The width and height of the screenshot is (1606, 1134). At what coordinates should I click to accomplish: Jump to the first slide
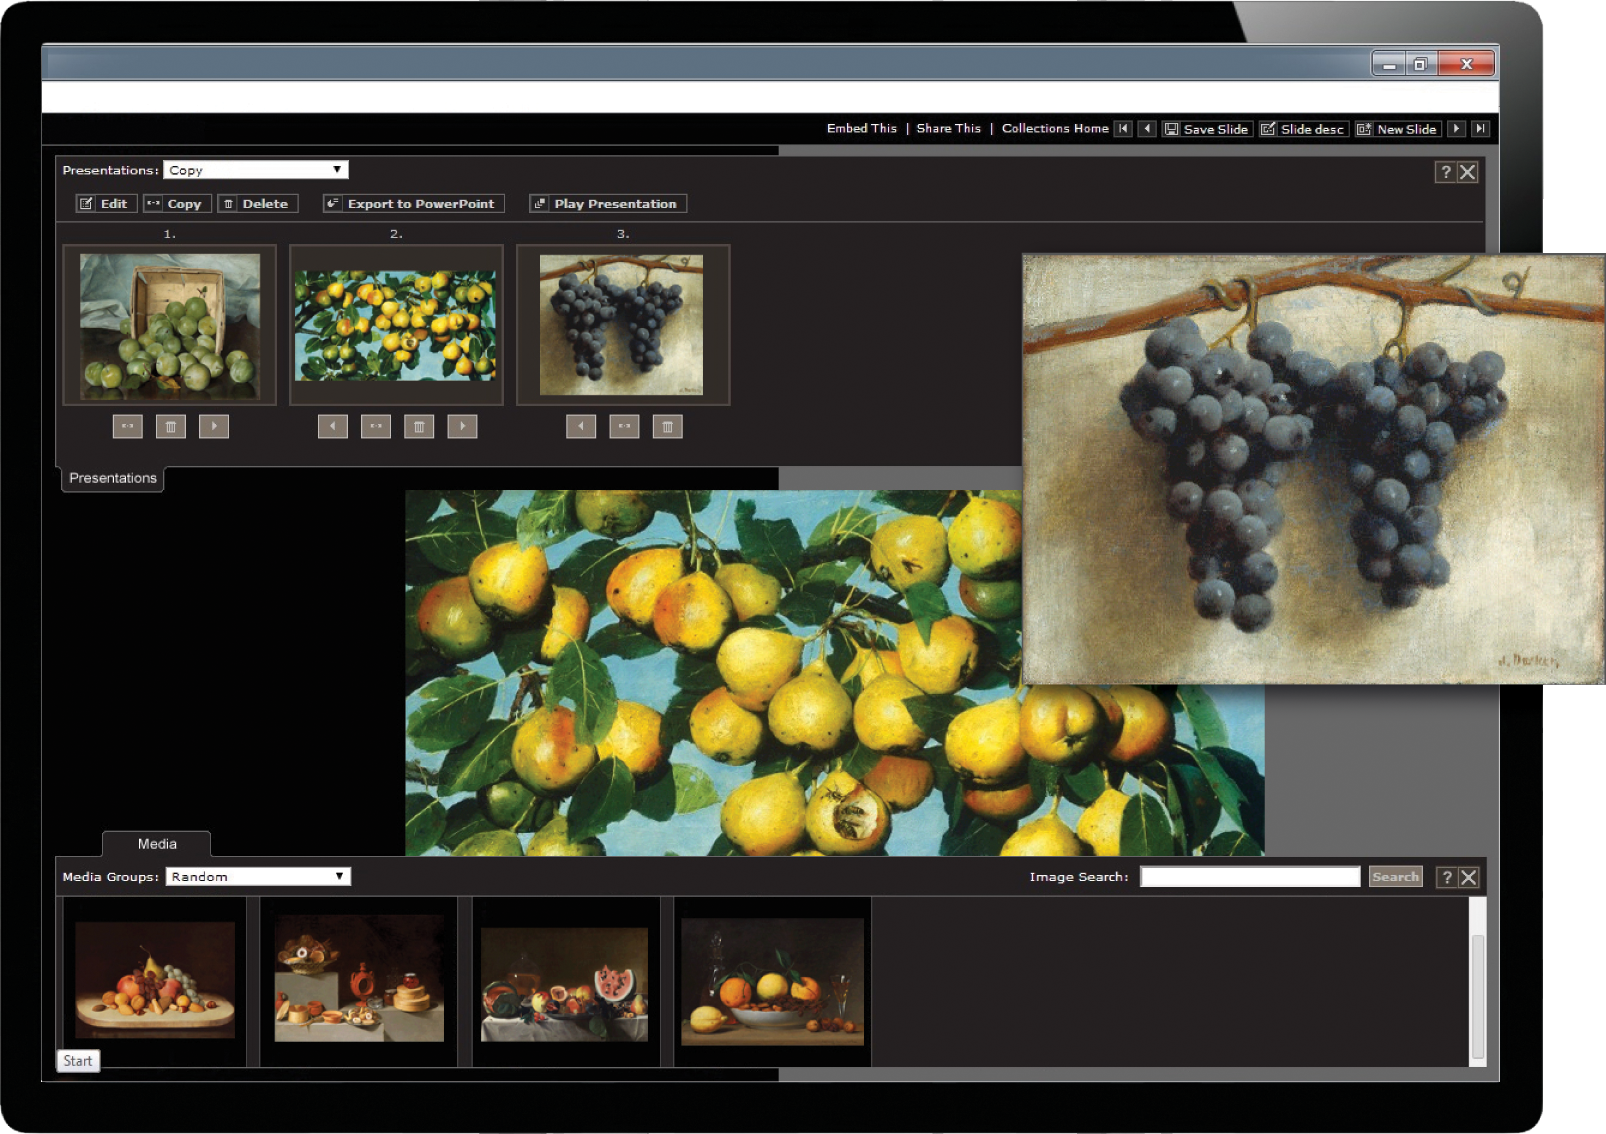[x=1123, y=129]
